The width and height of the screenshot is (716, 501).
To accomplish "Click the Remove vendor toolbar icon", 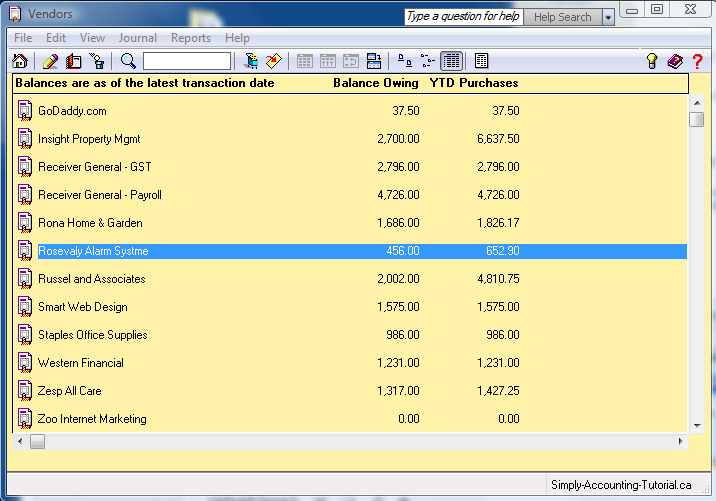I will point(97,61).
